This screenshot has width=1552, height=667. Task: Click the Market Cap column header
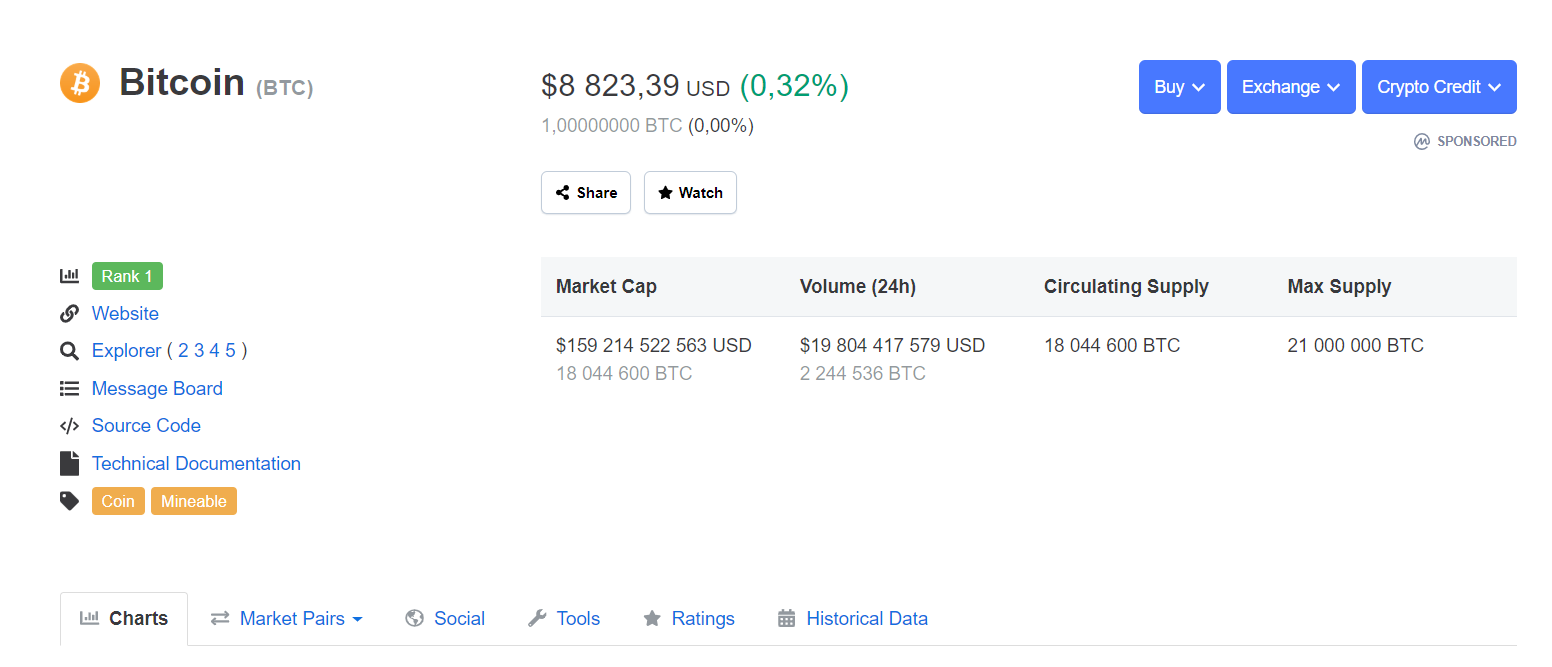606,287
